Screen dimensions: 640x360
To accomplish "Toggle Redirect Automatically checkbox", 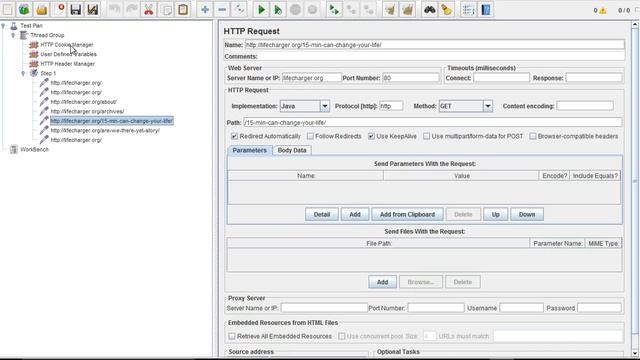I will (x=234, y=136).
